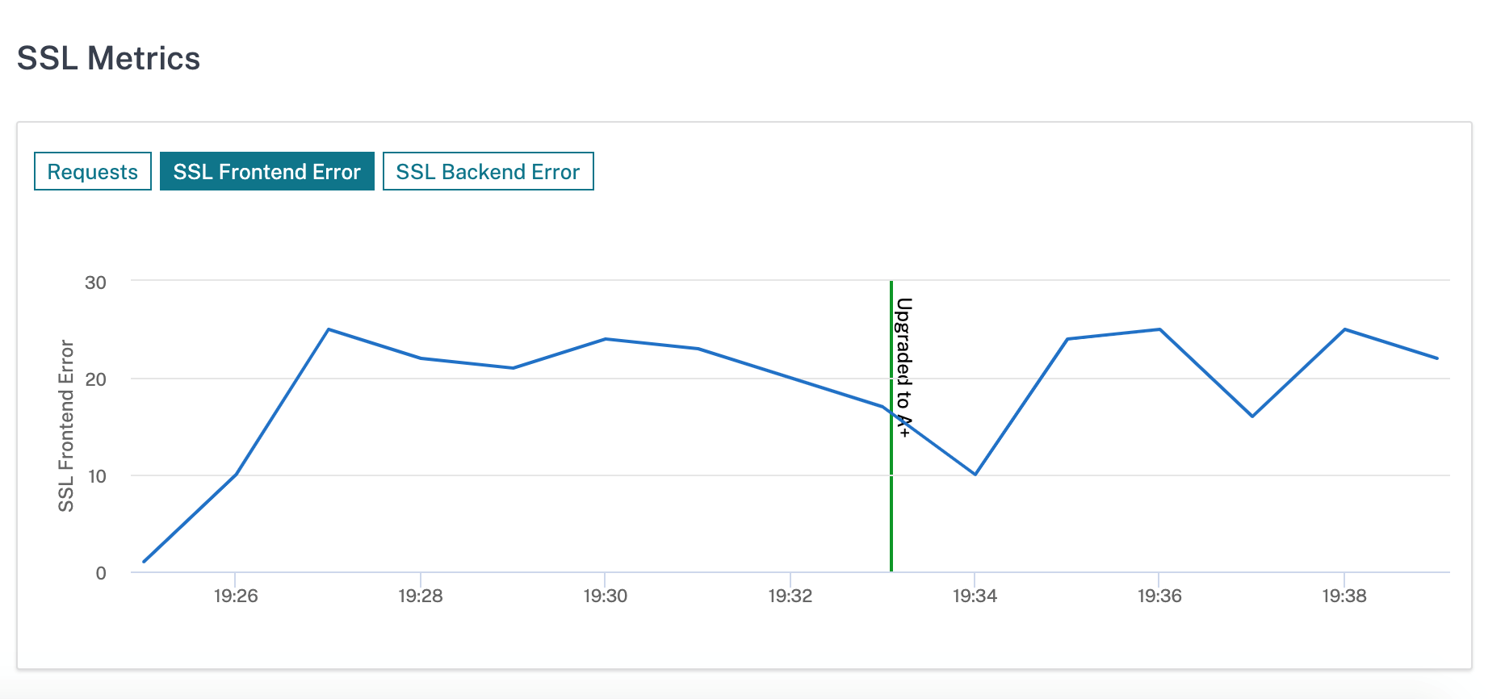This screenshot has width=1505, height=699.
Task: Select the 19:28 x-axis time label
Action: coord(421,596)
